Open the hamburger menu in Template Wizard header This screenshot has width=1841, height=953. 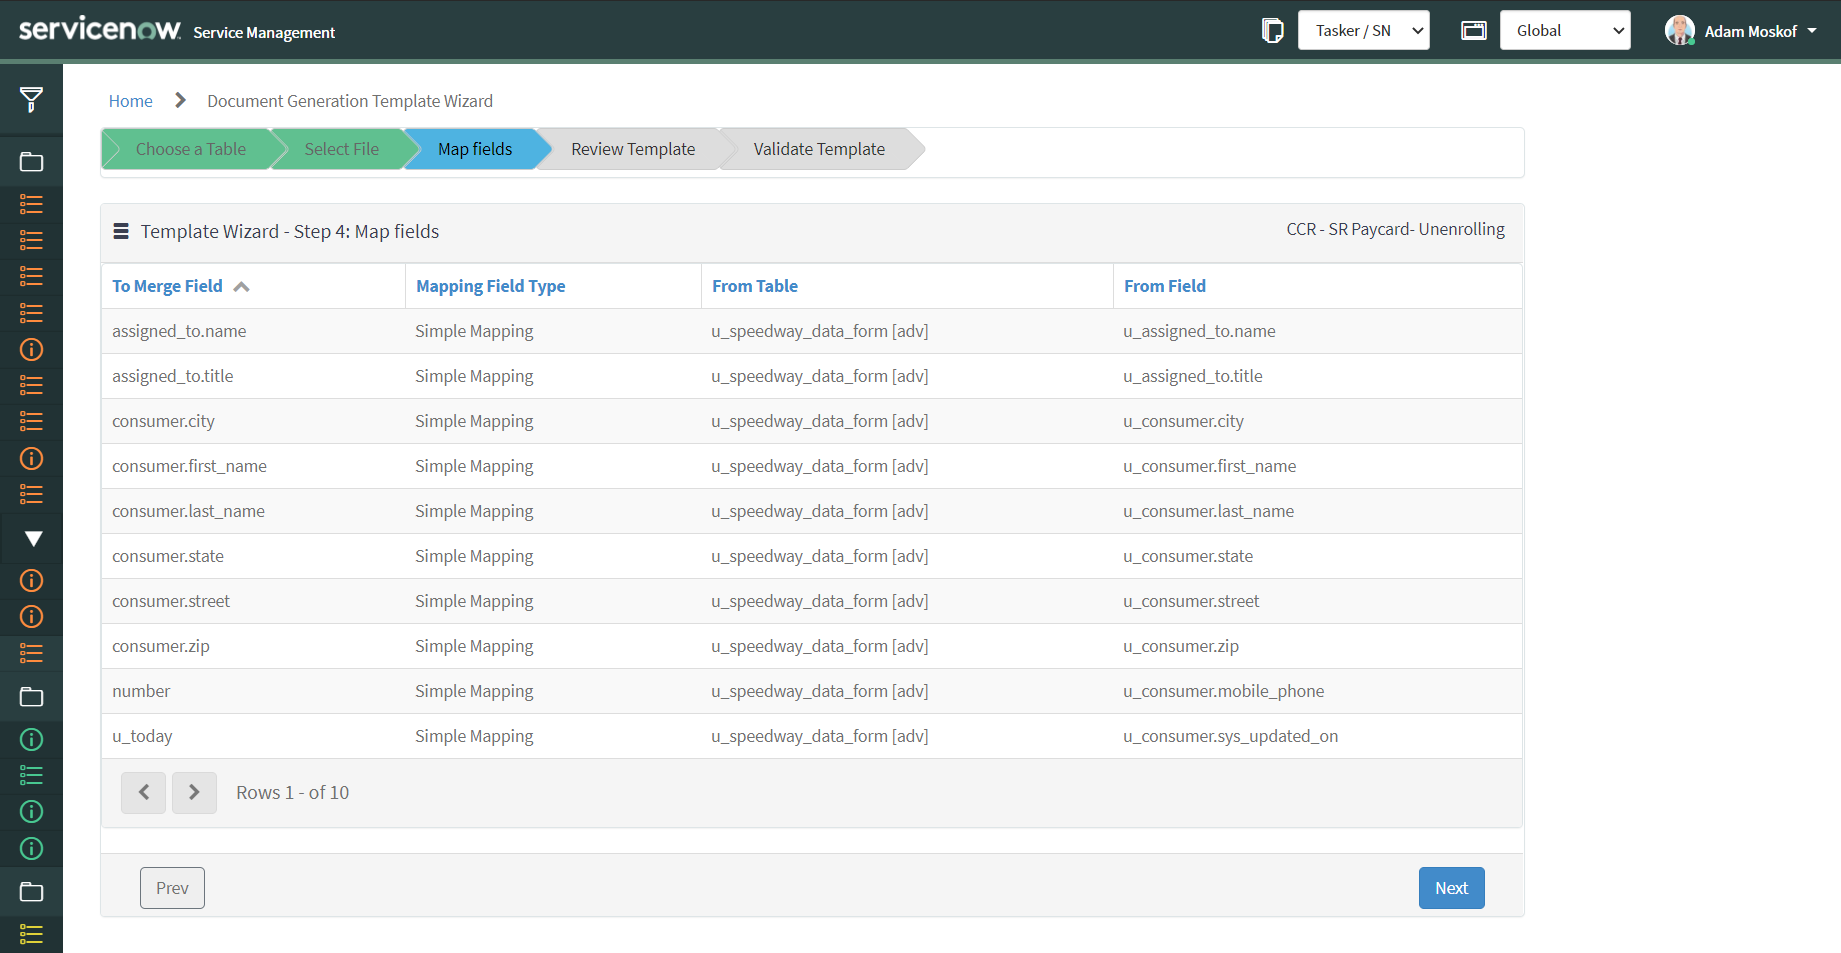[x=121, y=231]
